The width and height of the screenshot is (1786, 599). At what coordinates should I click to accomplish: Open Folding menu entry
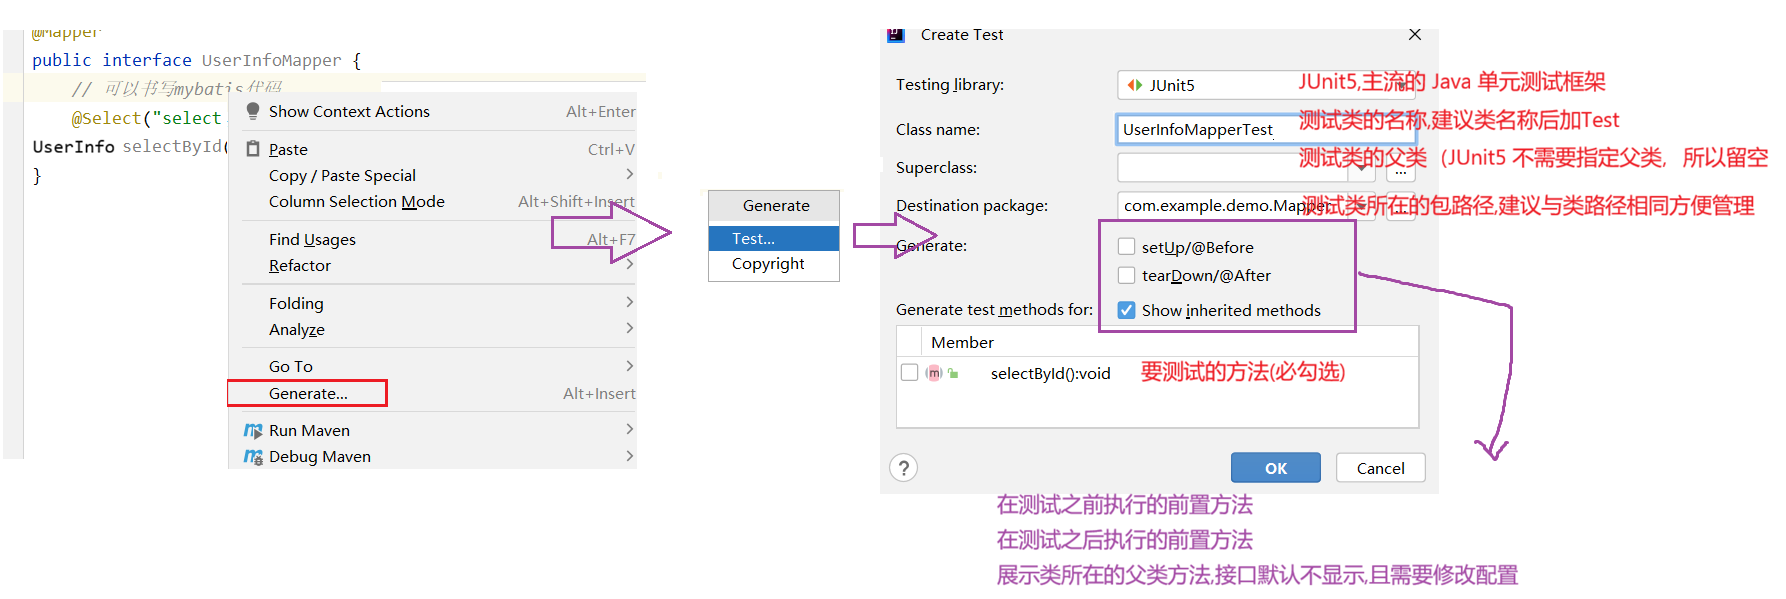click(x=435, y=303)
